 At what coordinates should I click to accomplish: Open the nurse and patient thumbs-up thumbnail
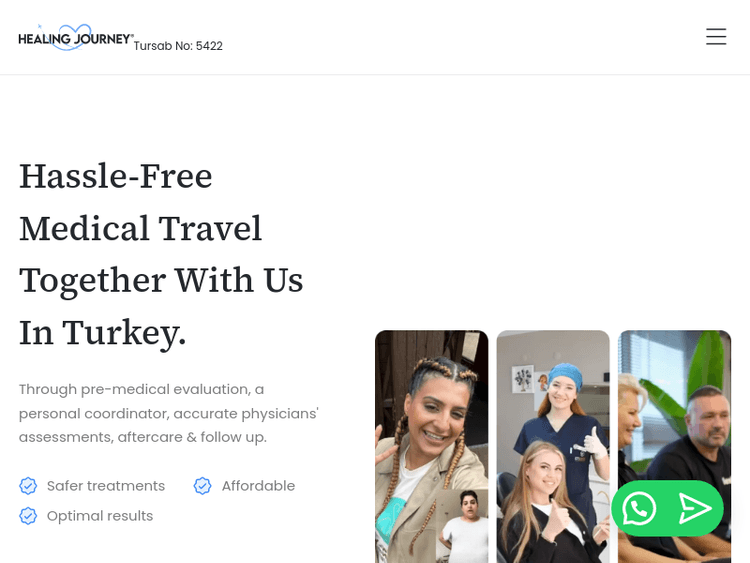coord(553,446)
